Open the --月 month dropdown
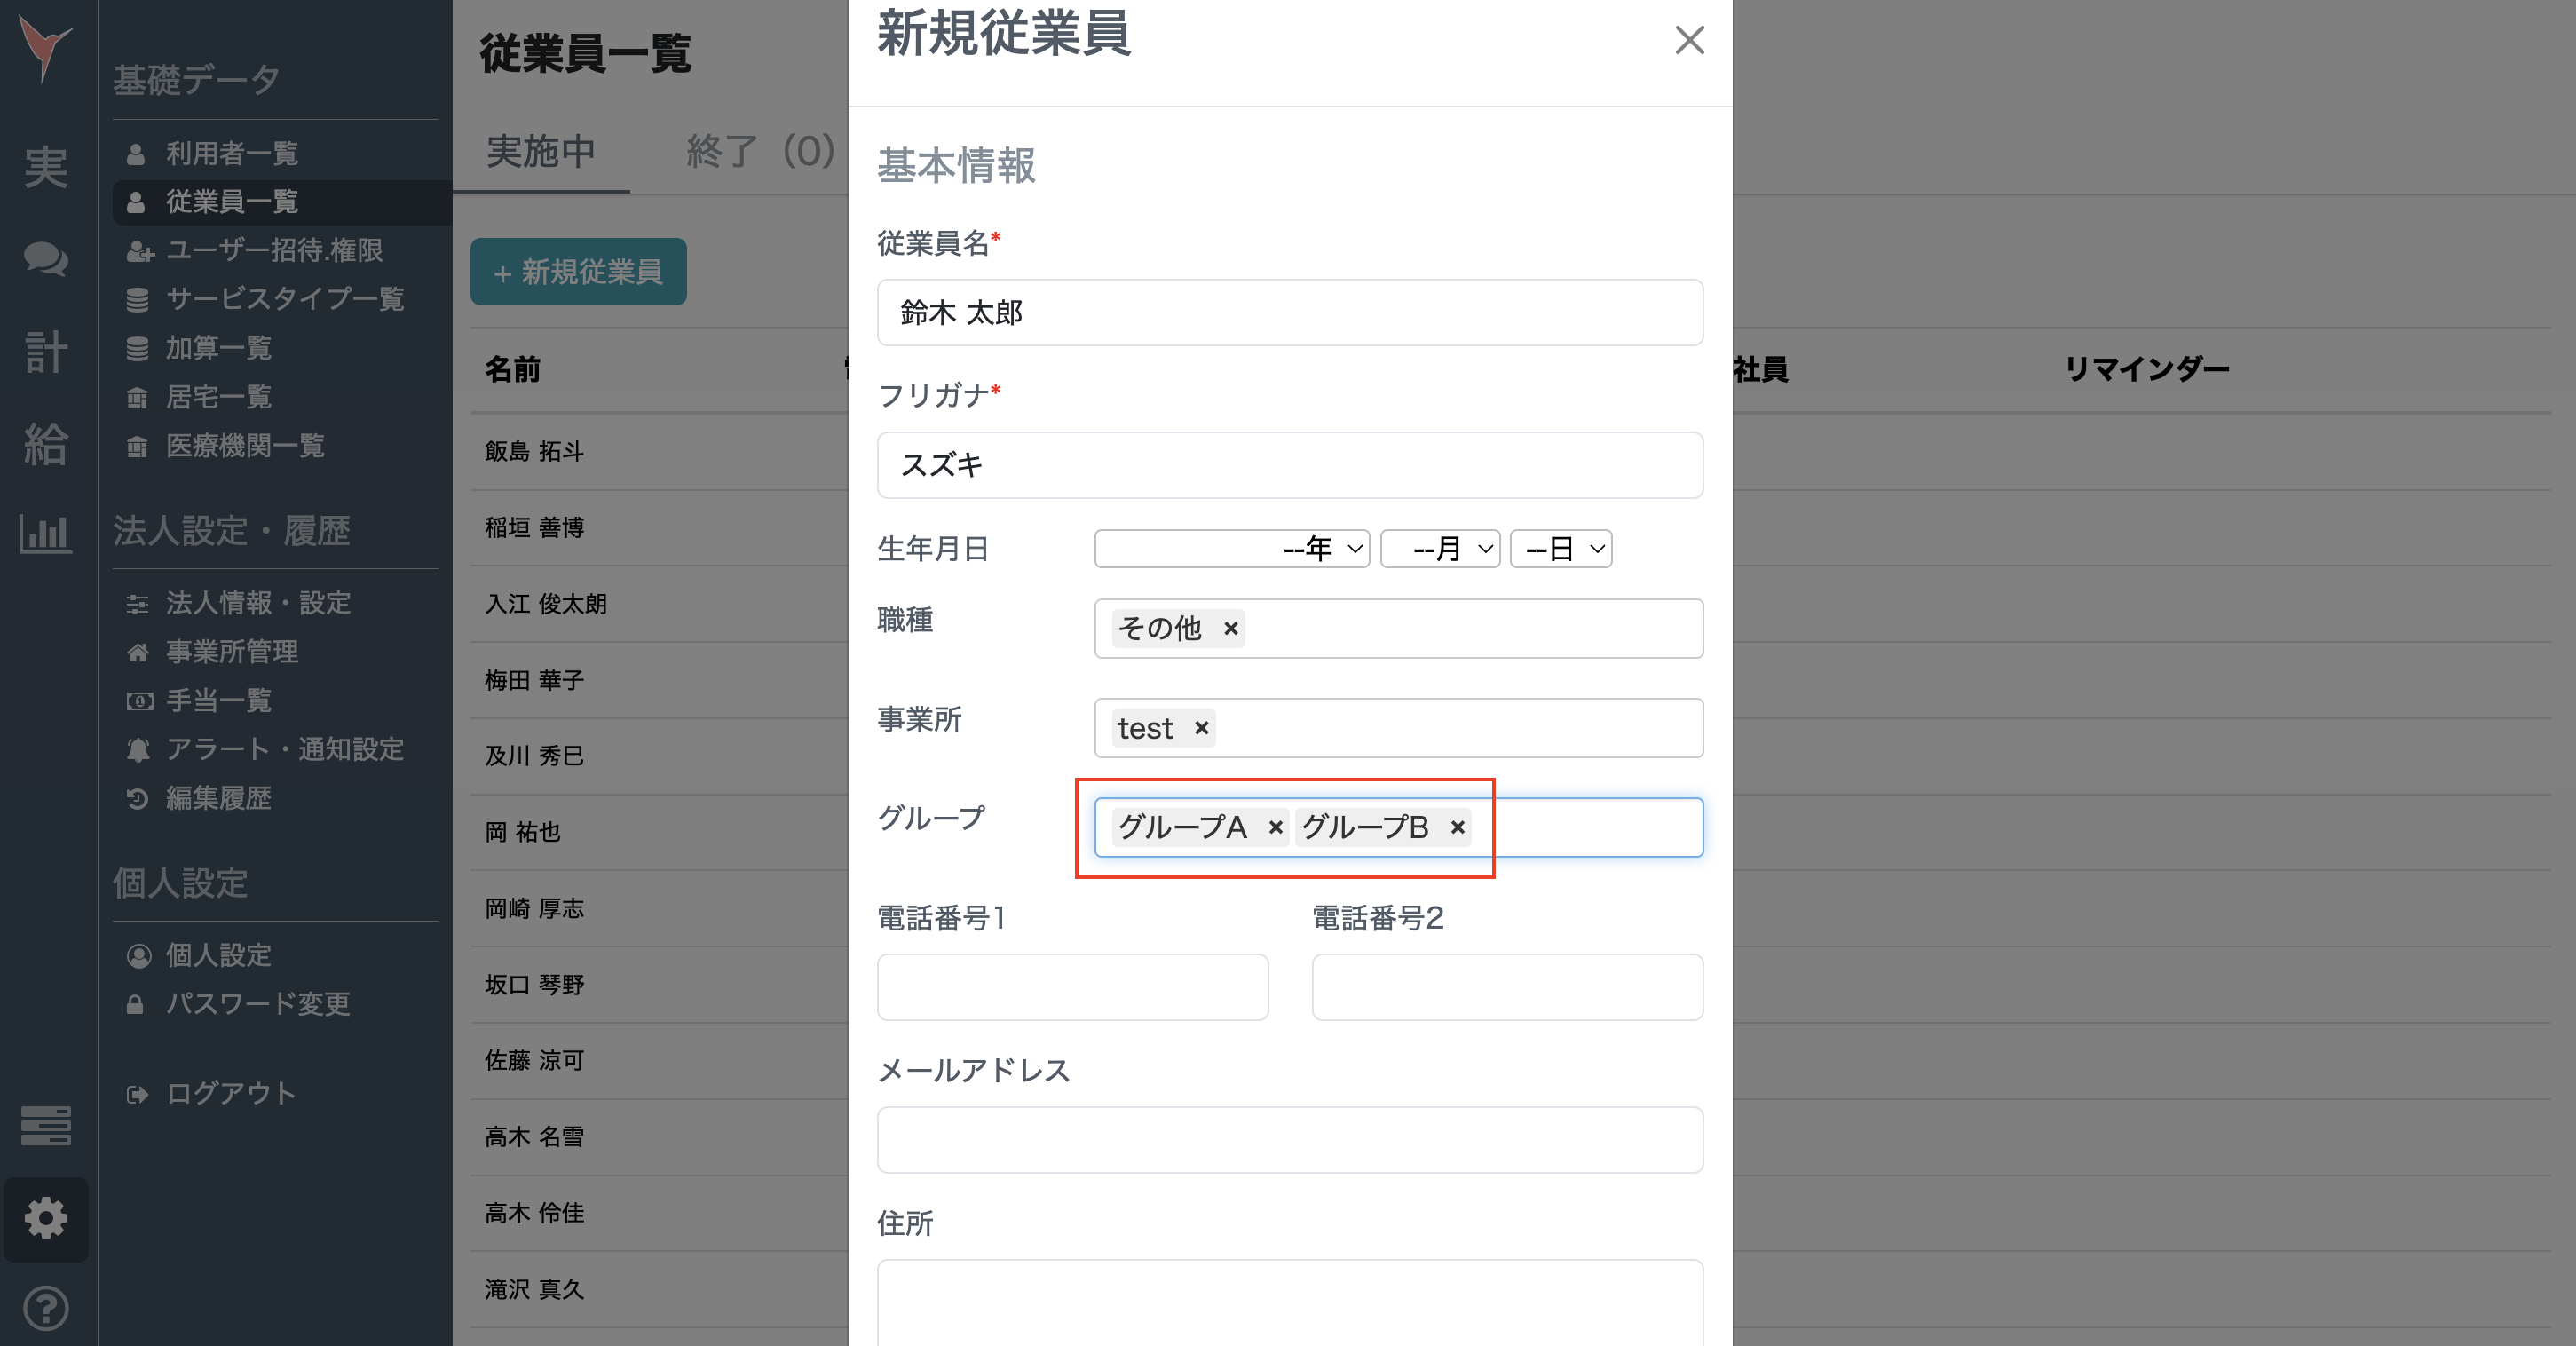Viewport: 2576px width, 1346px height. [1440, 548]
